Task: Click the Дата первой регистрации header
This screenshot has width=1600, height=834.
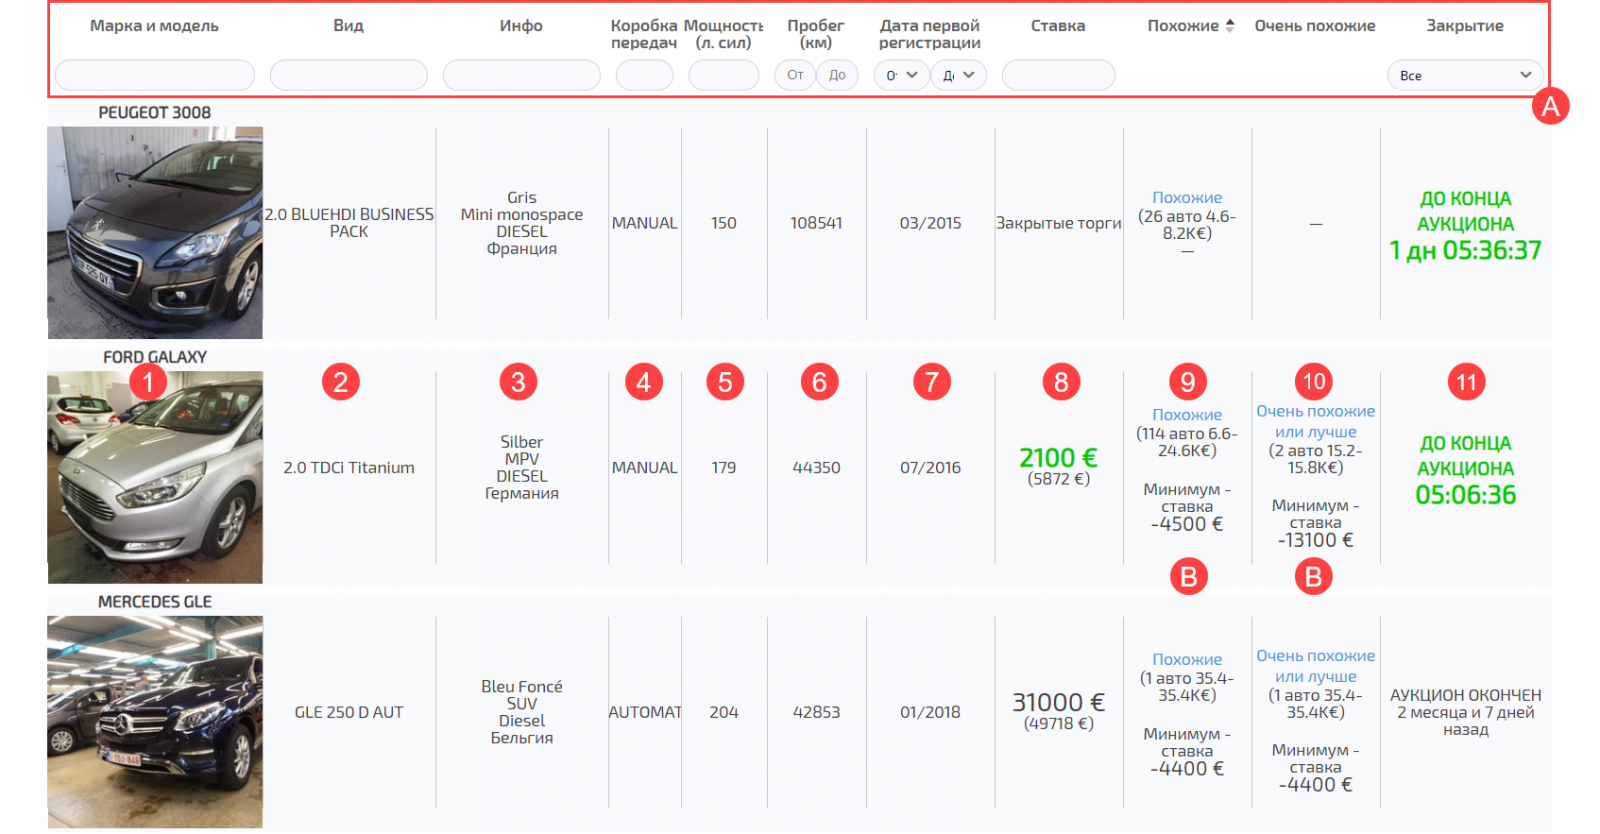Action: click(930, 34)
